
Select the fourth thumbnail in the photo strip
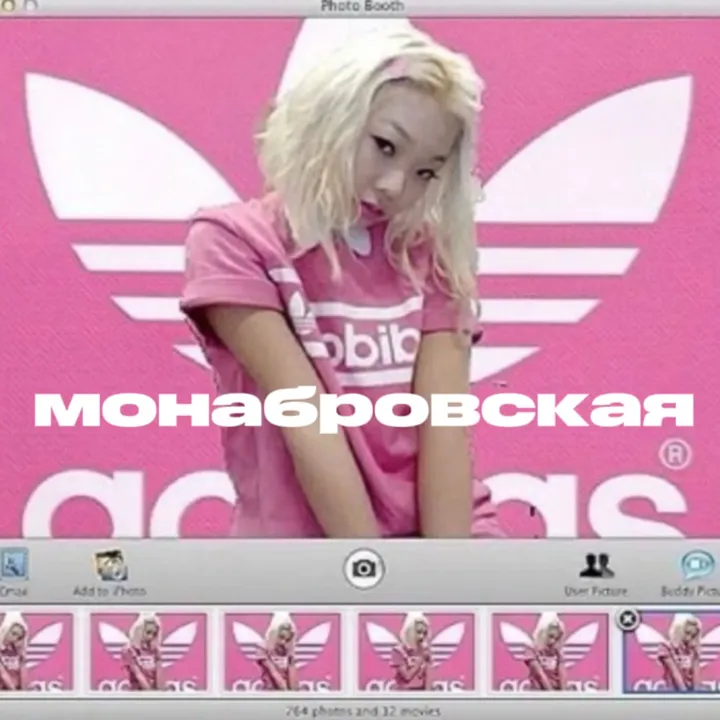(x=416, y=651)
